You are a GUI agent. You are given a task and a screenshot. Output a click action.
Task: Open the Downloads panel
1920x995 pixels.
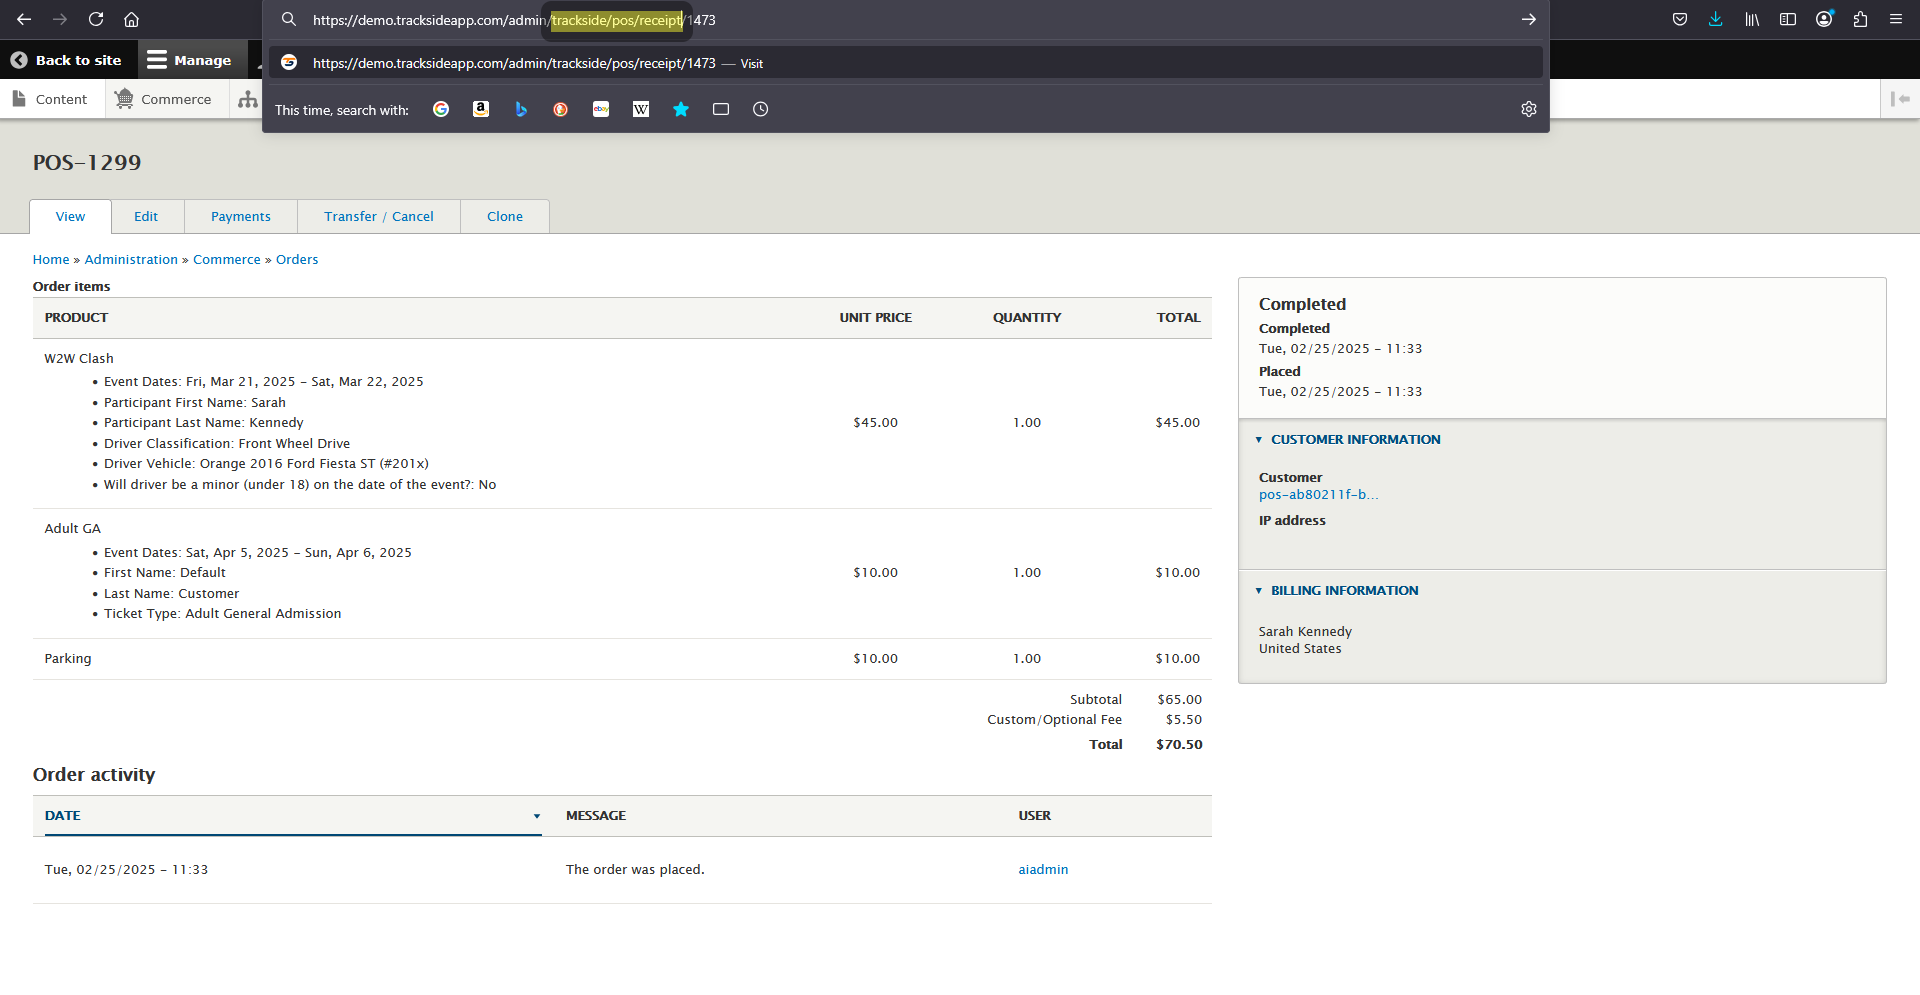(x=1716, y=19)
